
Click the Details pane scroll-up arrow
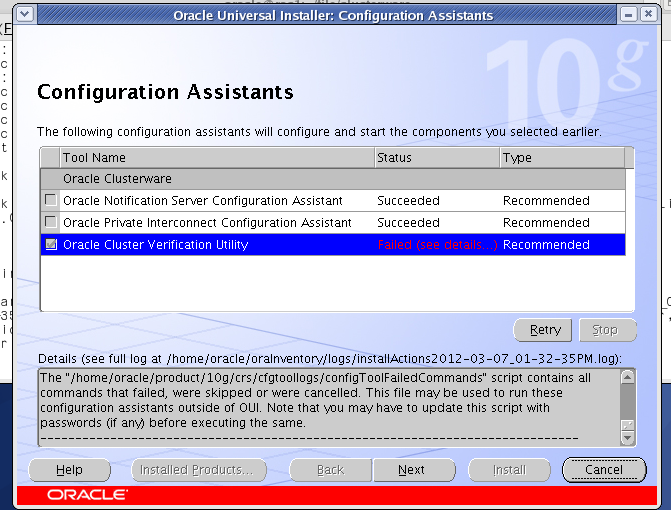627,377
